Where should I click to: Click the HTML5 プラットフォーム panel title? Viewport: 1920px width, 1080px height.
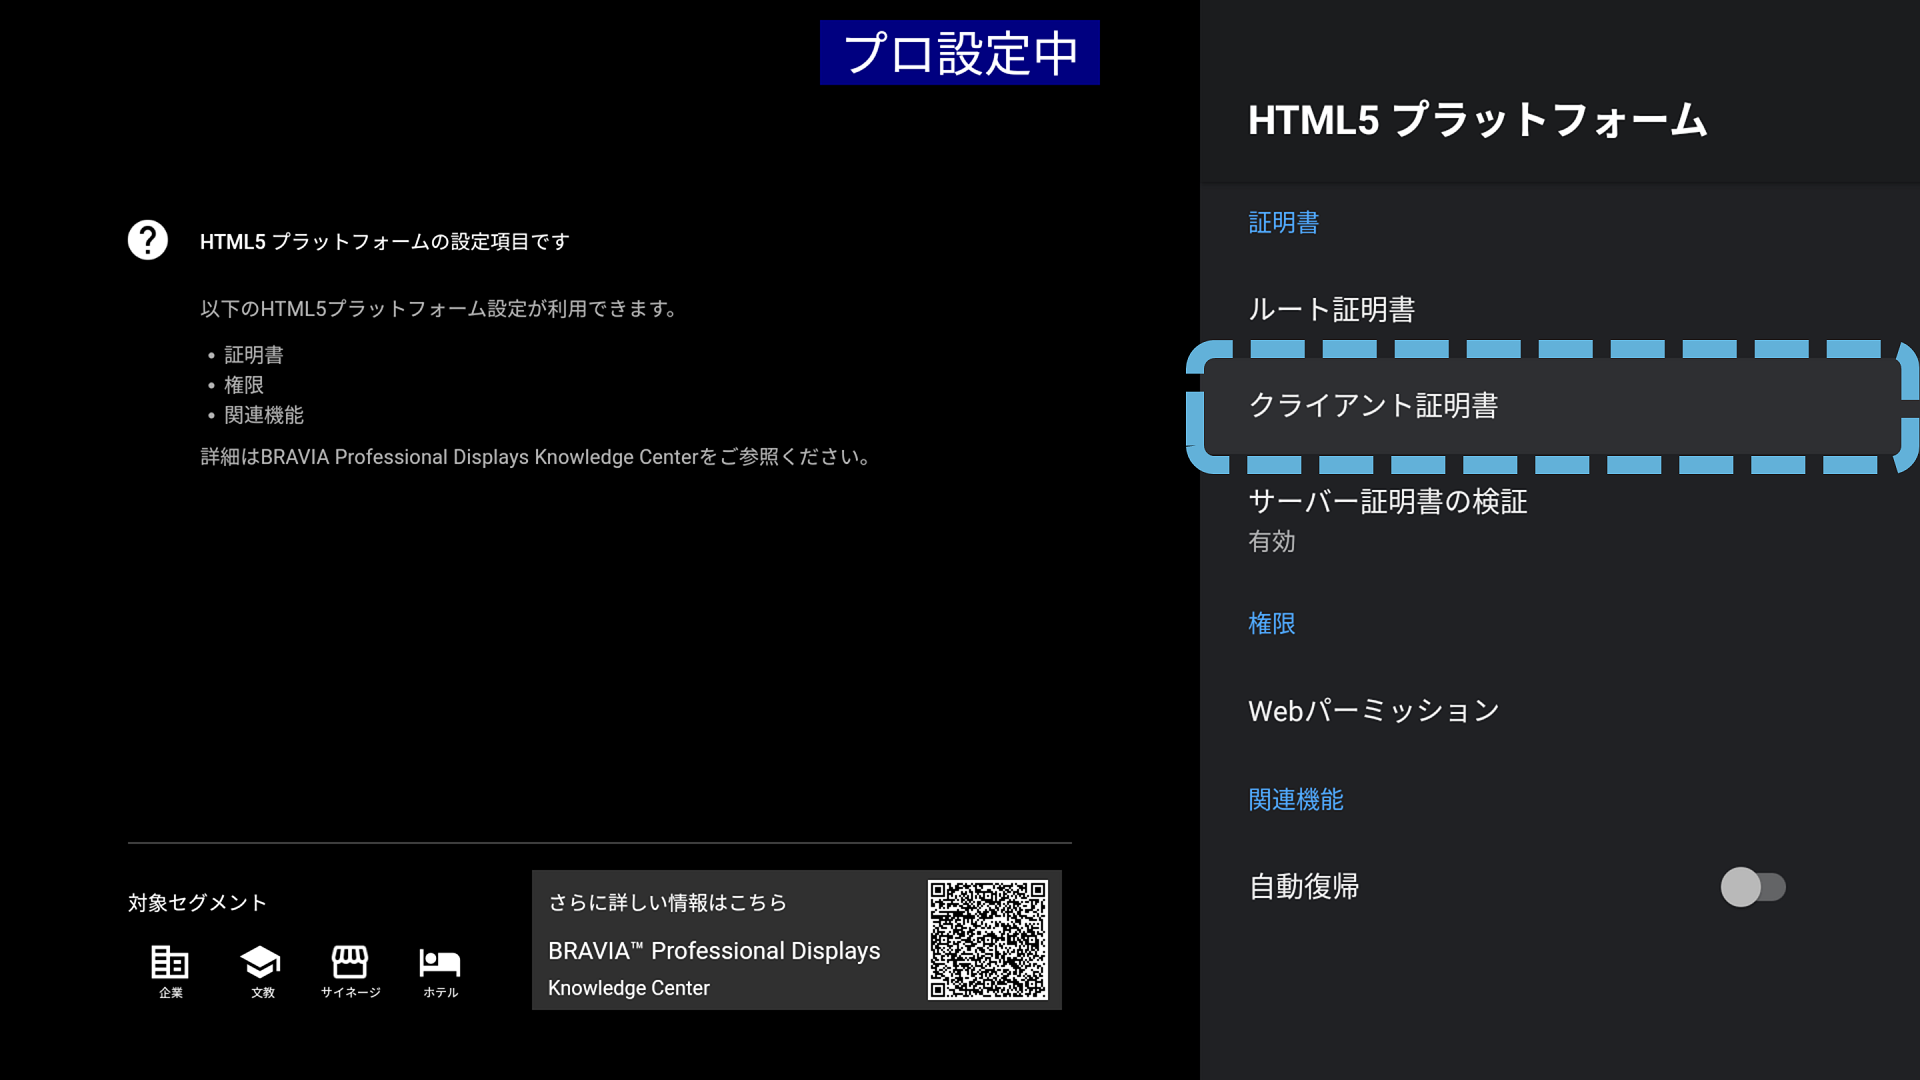click(x=1477, y=120)
